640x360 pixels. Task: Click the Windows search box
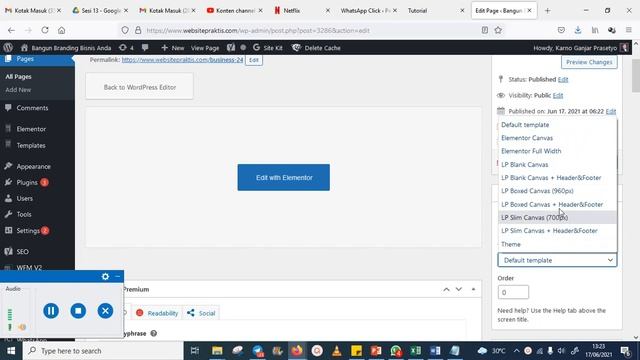coord(103,351)
